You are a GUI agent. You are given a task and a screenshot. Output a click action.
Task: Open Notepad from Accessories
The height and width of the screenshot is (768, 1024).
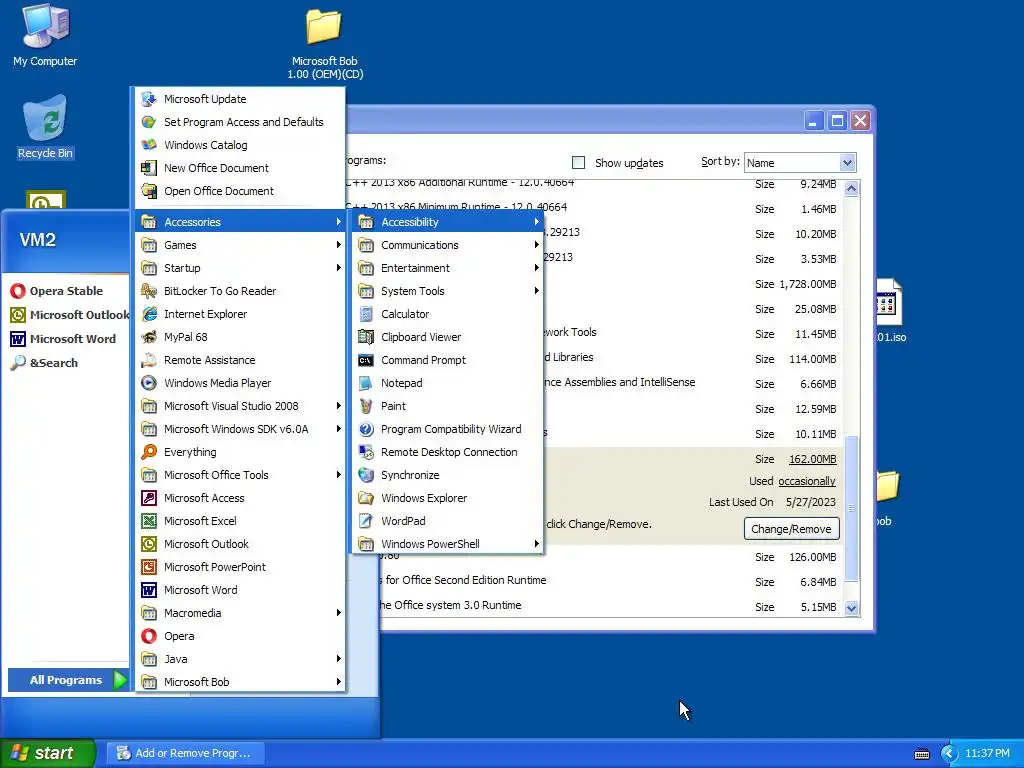[448, 383]
